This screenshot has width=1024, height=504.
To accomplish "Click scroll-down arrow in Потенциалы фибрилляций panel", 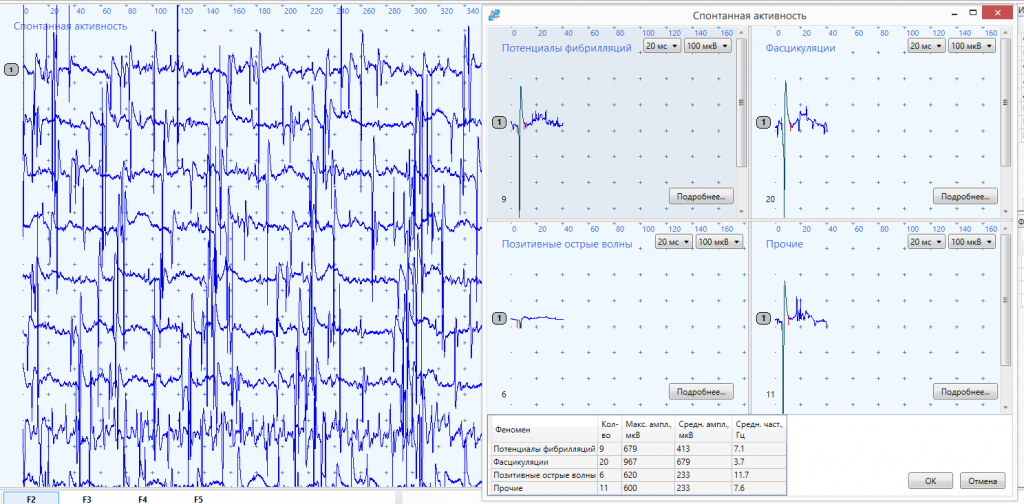I will [x=741, y=212].
